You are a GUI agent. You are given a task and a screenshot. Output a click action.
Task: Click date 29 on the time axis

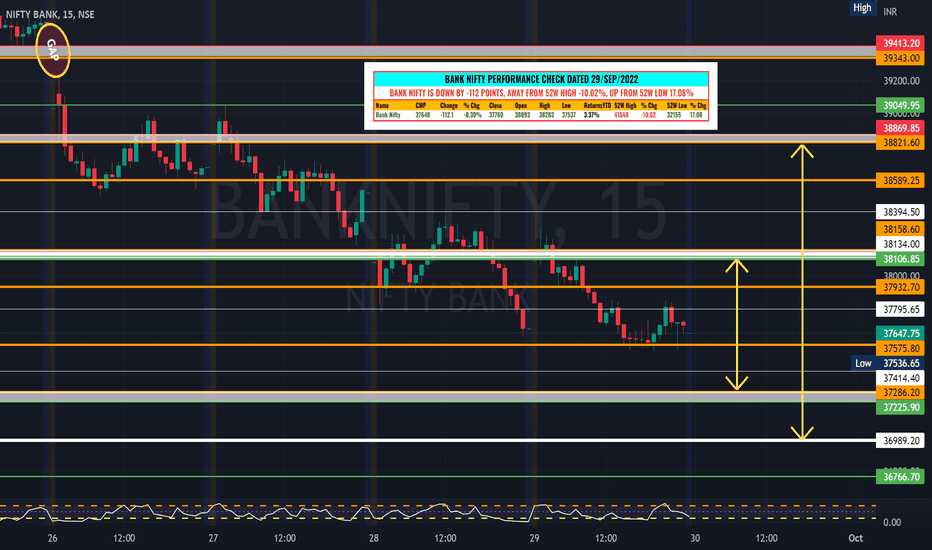534,538
